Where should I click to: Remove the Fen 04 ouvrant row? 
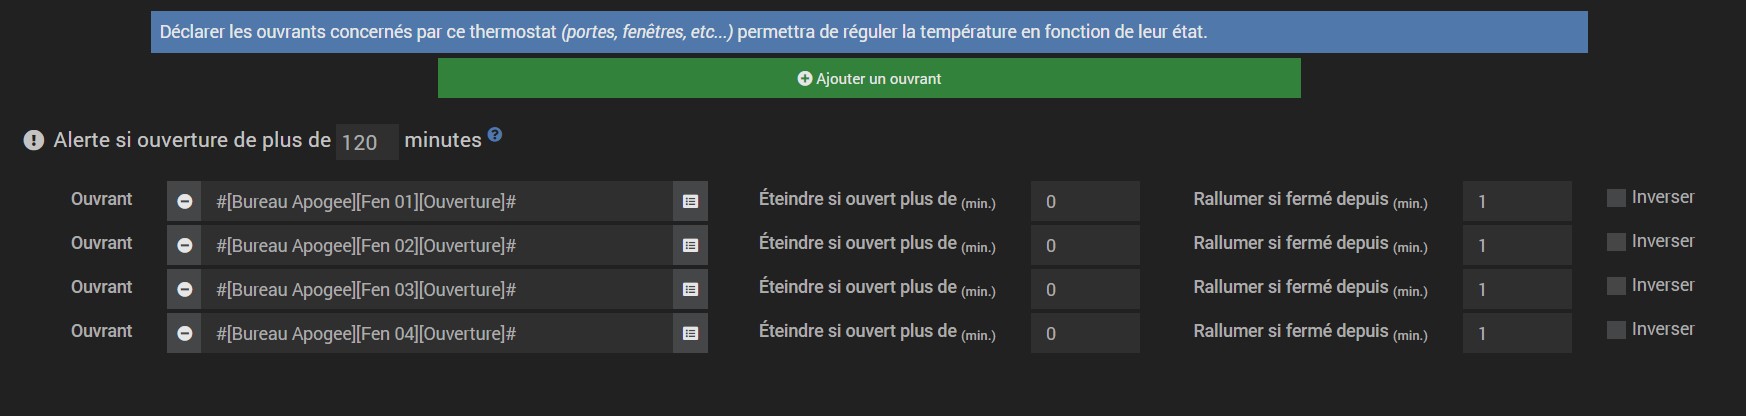click(185, 333)
